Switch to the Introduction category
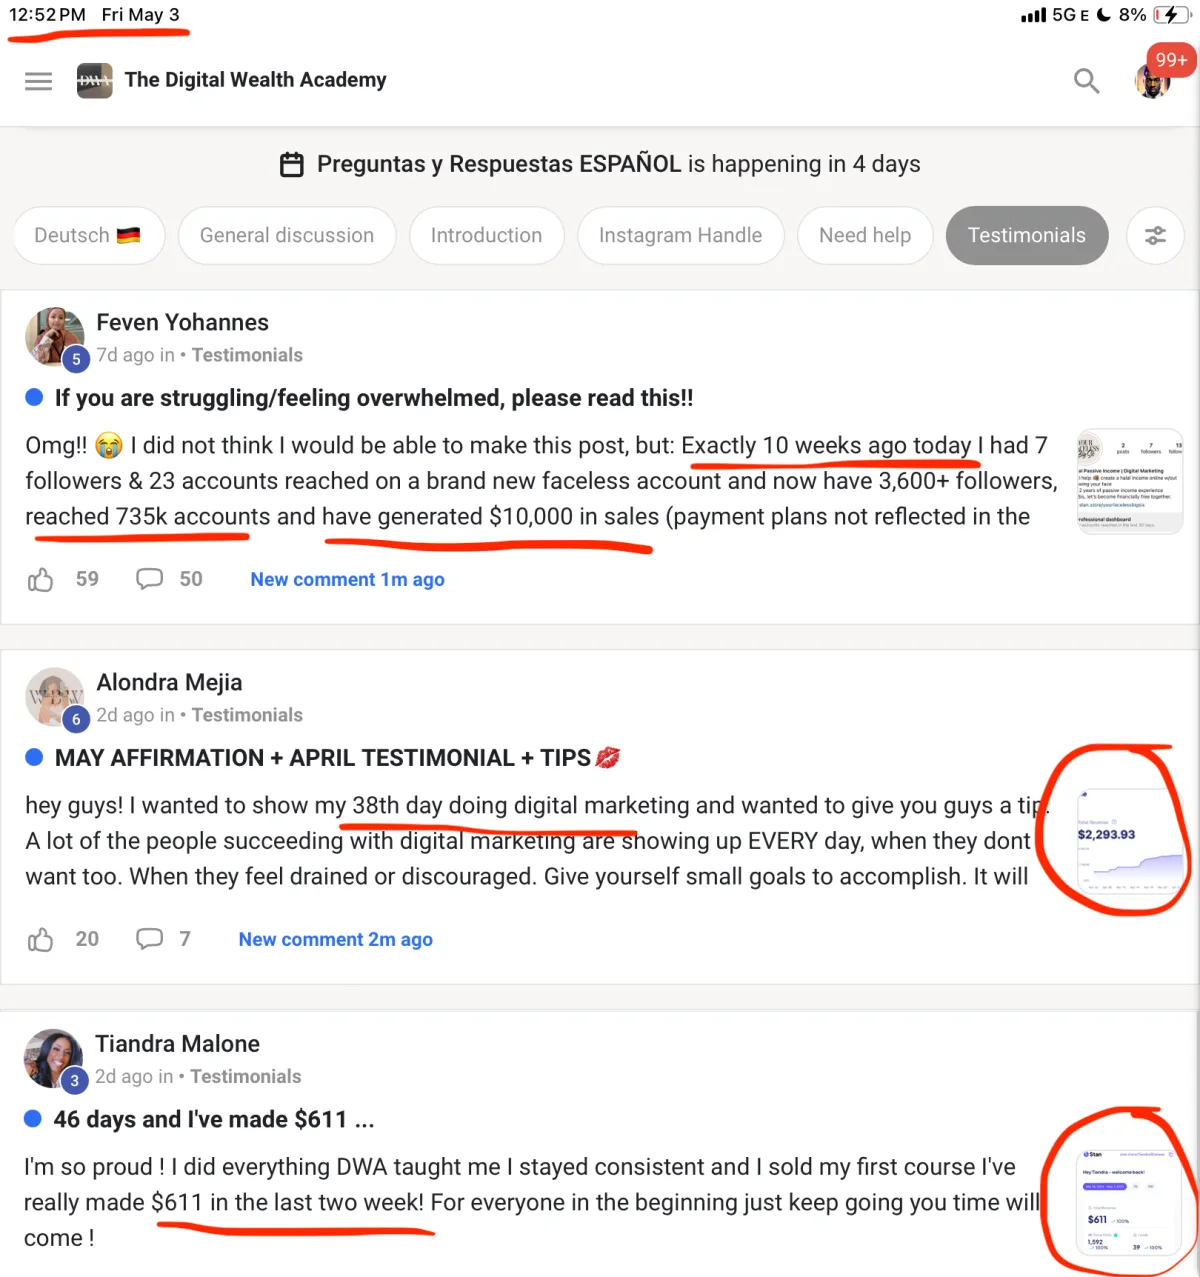The width and height of the screenshot is (1200, 1277). point(486,236)
